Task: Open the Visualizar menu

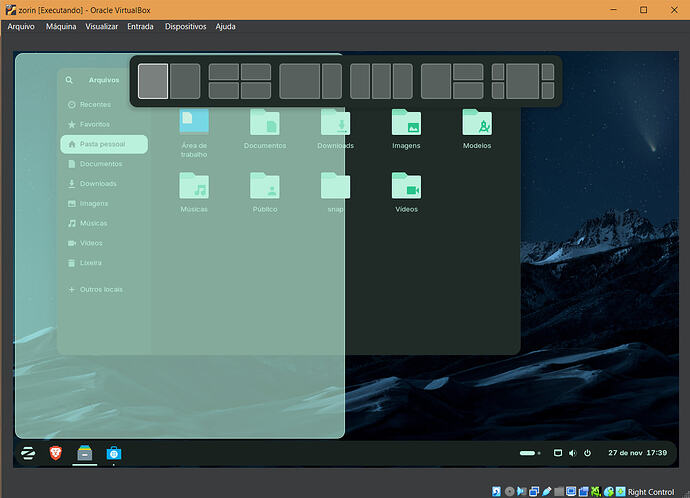Action: [x=101, y=26]
